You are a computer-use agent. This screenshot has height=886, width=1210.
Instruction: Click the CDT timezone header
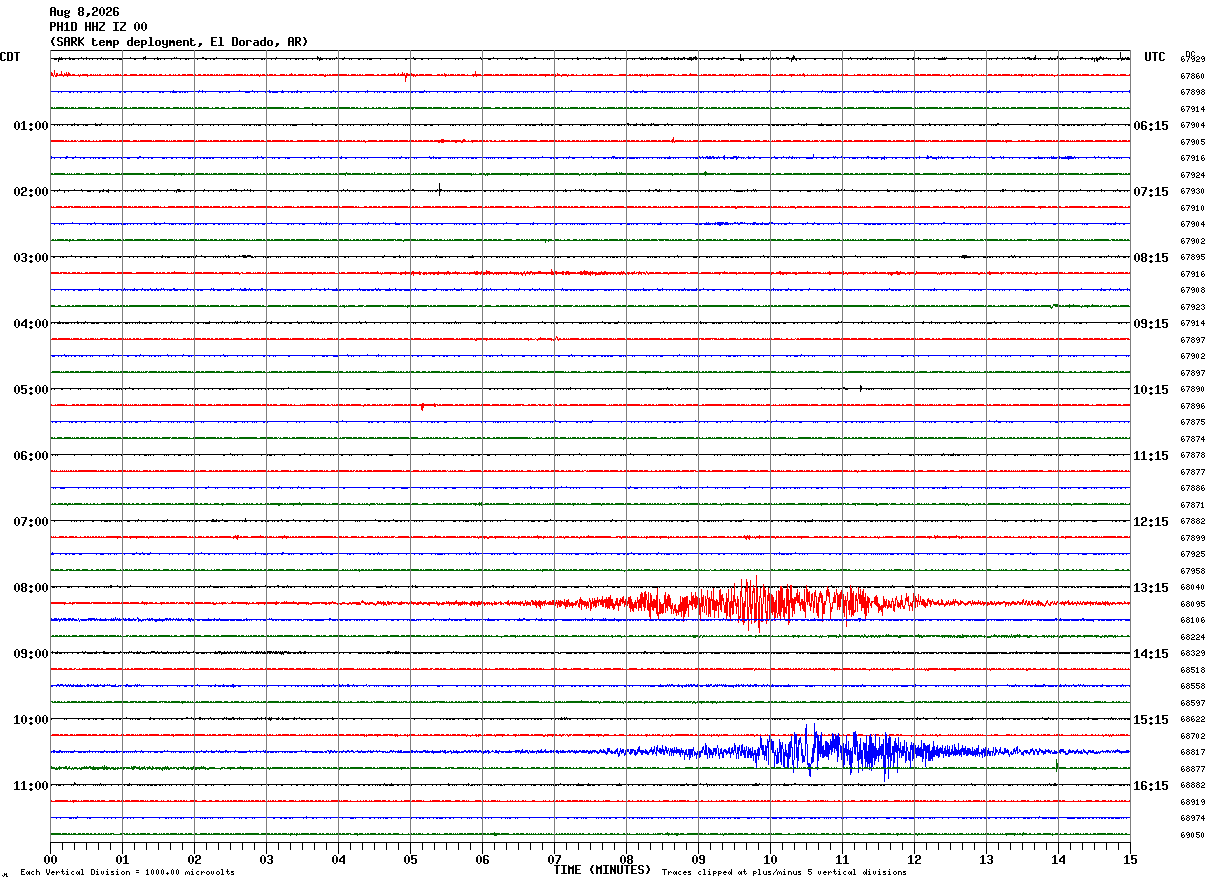point(10,57)
